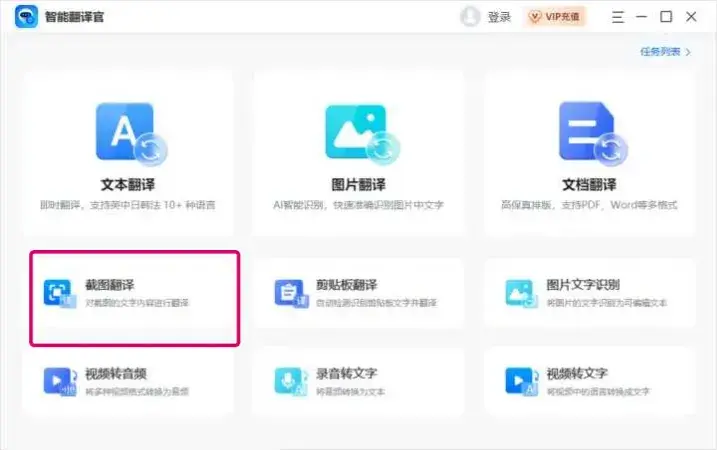Select the 文本翻译 title
This screenshot has height=451, width=720.
coord(128,185)
